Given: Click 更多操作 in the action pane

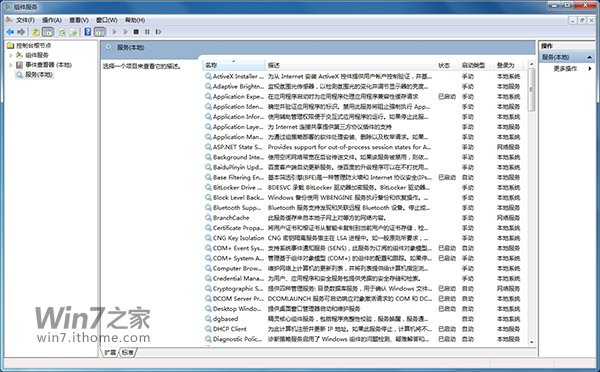Looking at the screenshot, I should point(565,69).
